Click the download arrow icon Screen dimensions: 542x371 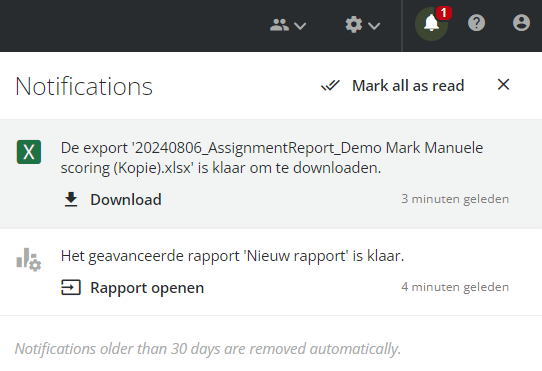tap(71, 200)
